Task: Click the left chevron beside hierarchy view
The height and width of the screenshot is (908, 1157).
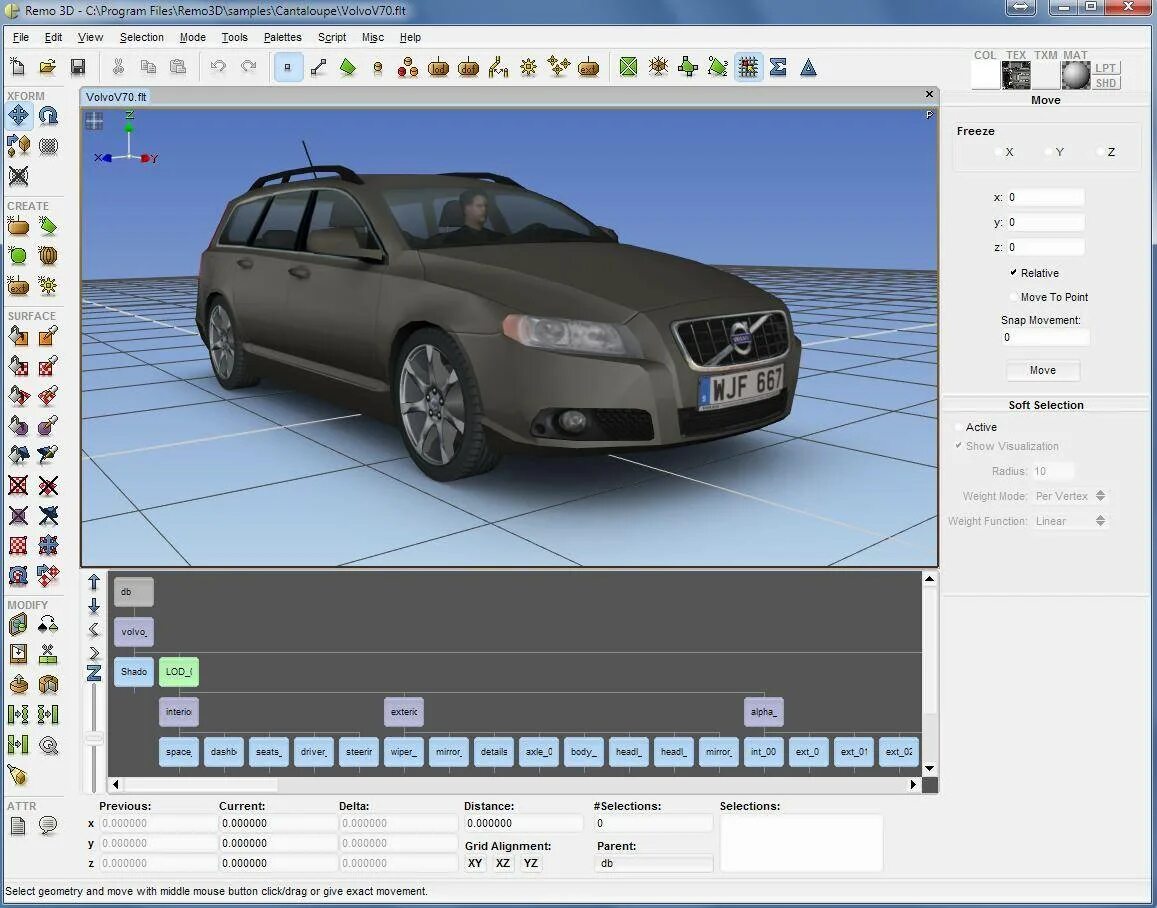Action: tap(94, 629)
